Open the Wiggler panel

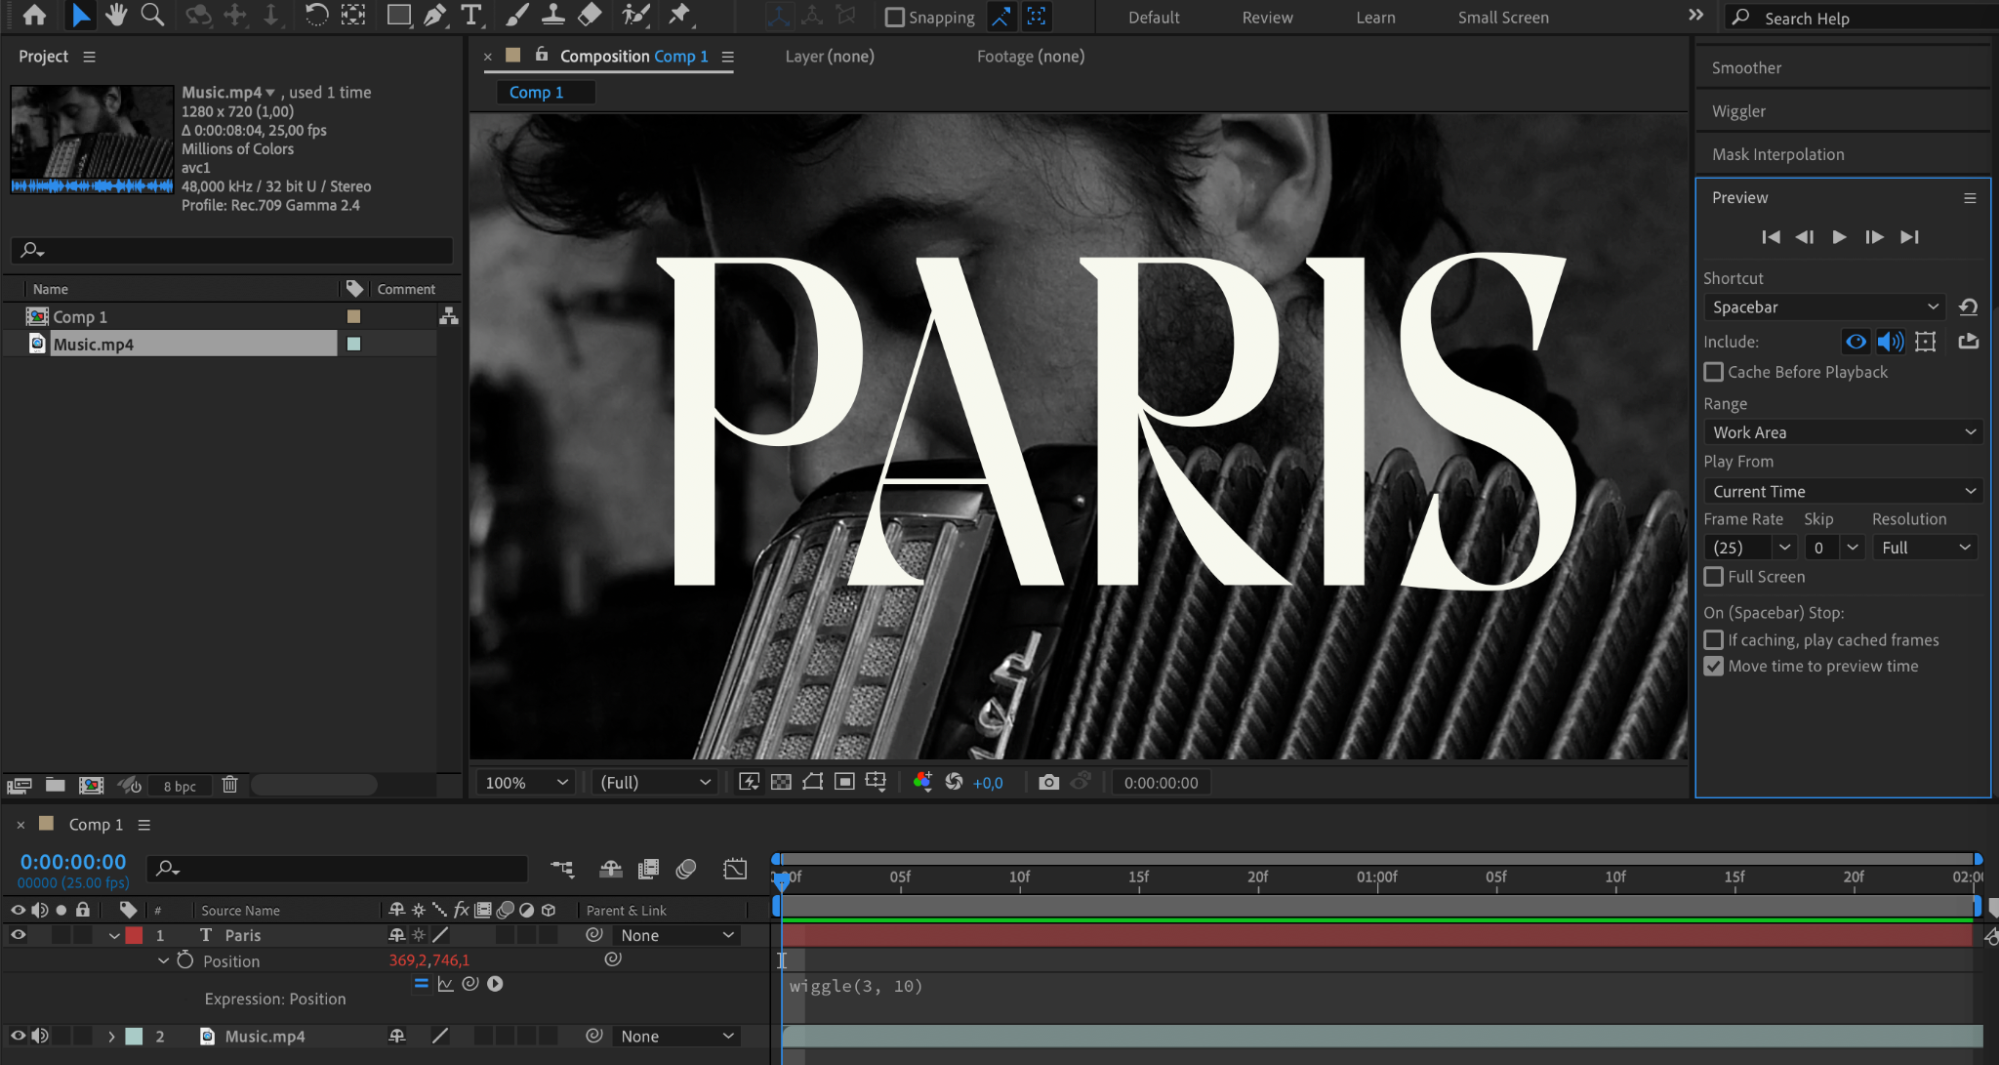click(1738, 111)
